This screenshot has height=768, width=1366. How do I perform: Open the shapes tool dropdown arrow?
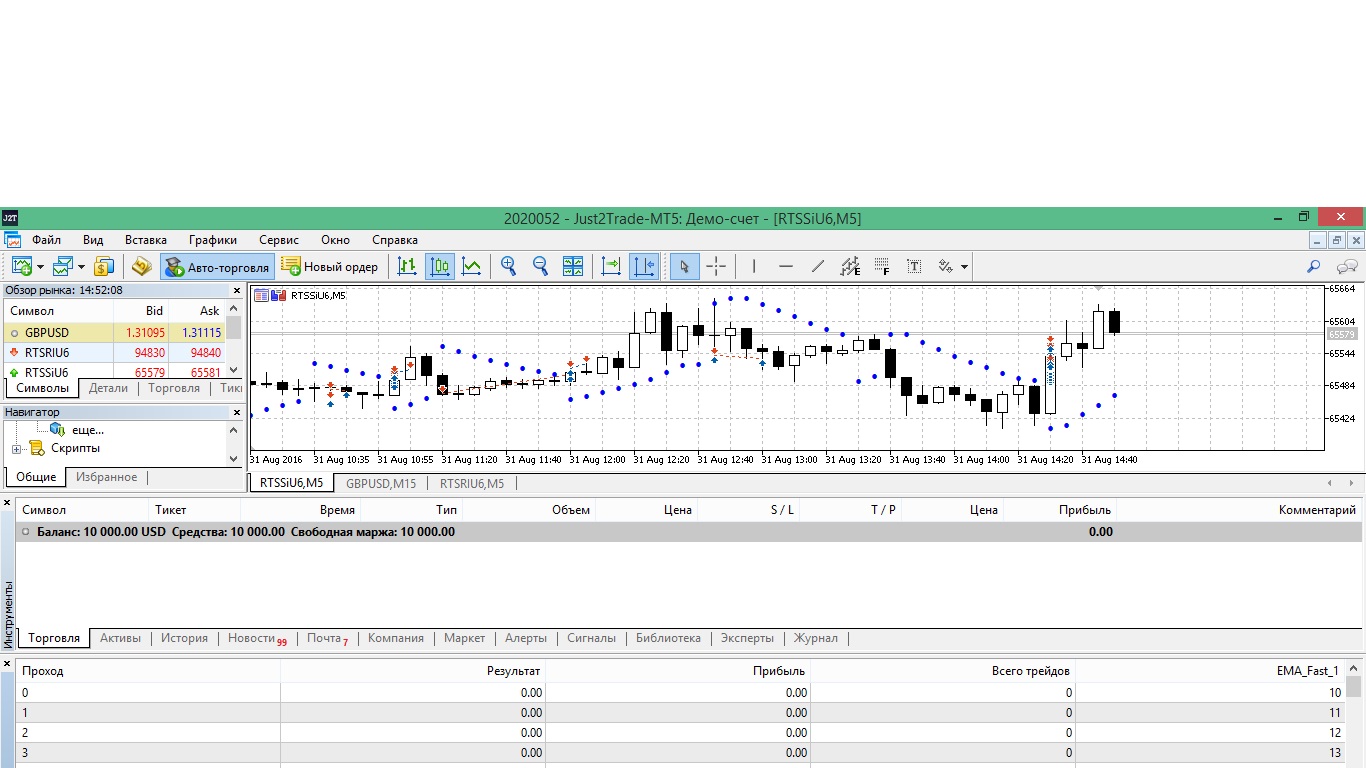coord(964,267)
